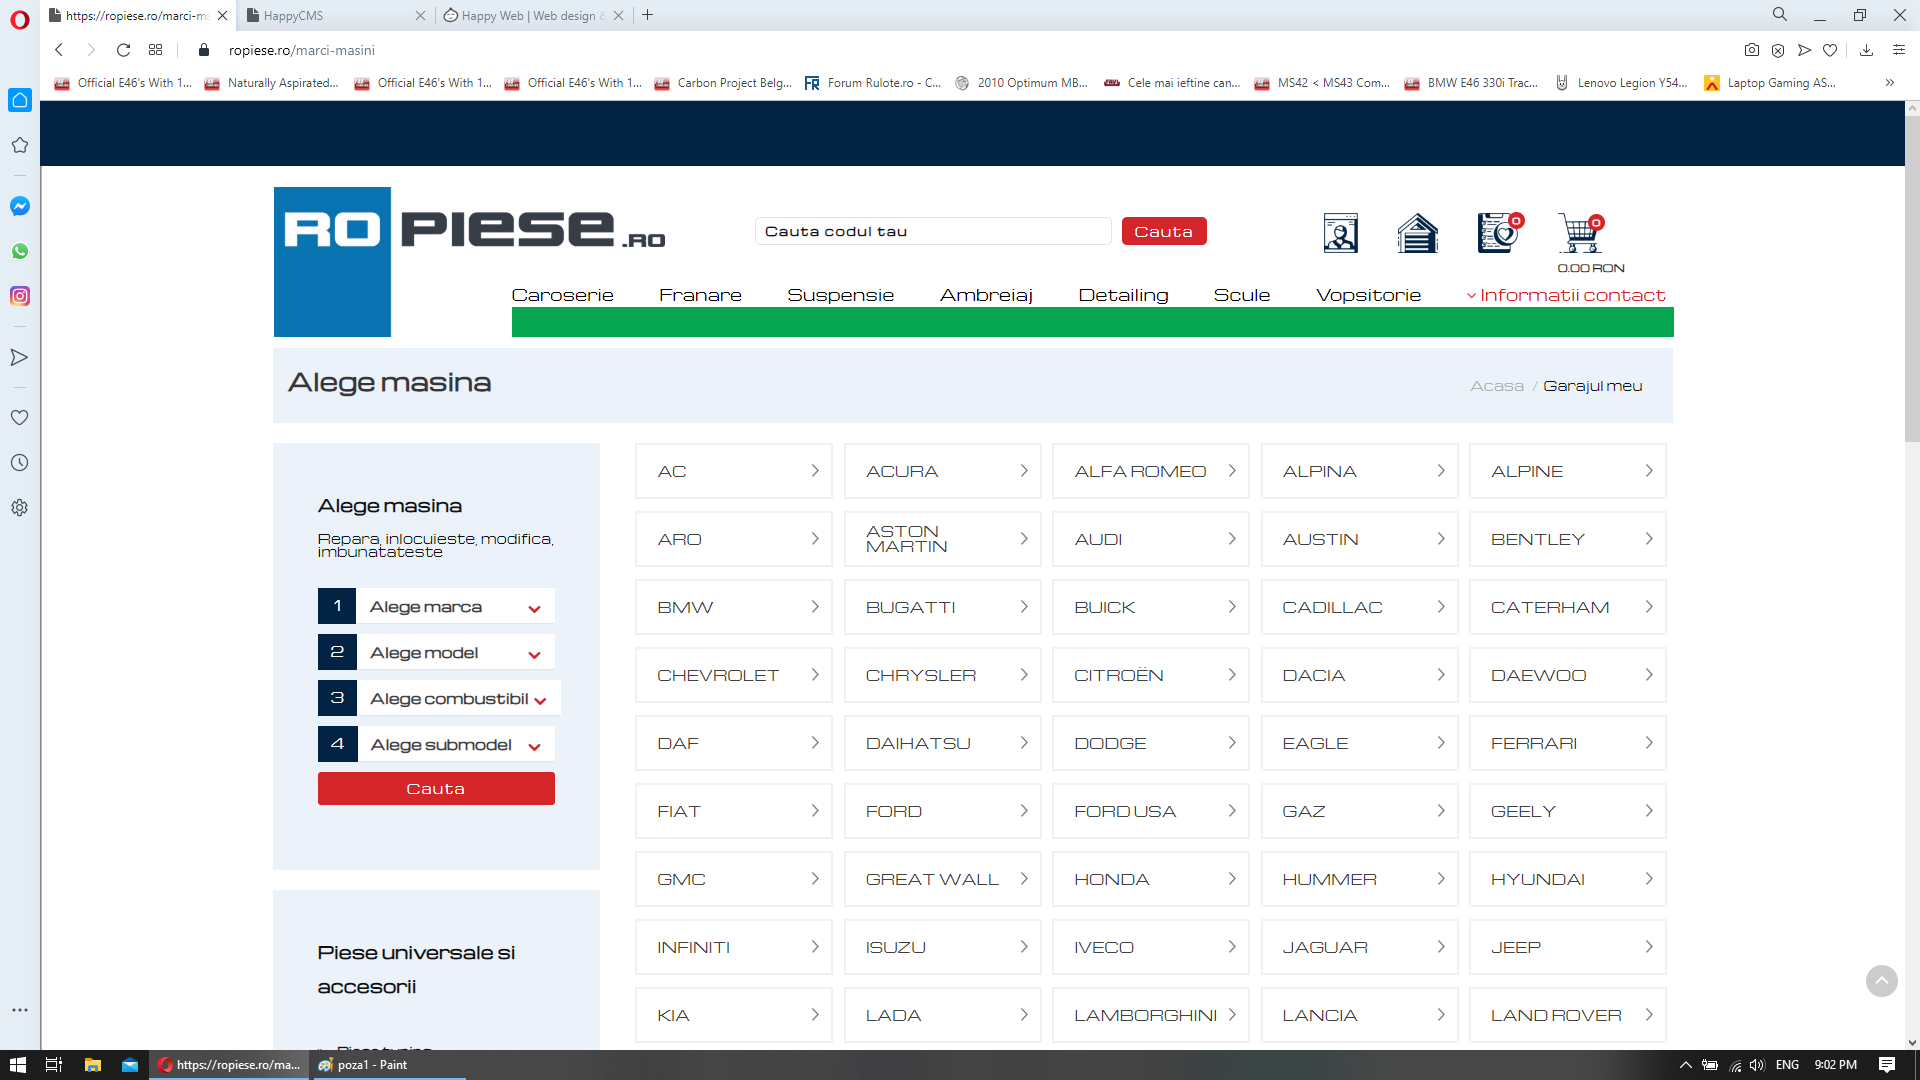Viewport: 1920px width, 1080px height.
Task: Expand the Informatii contact menu
Action: 1566,295
